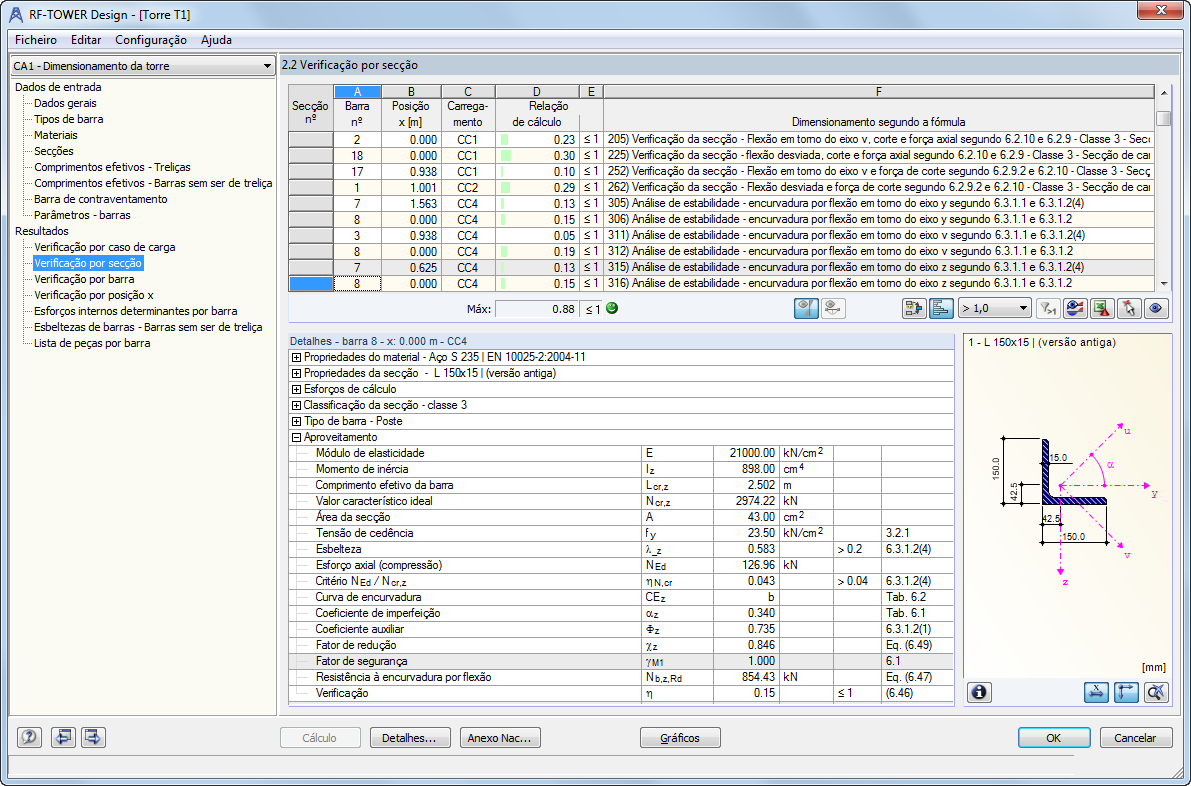Click the green smiley status indicator

(612, 308)
